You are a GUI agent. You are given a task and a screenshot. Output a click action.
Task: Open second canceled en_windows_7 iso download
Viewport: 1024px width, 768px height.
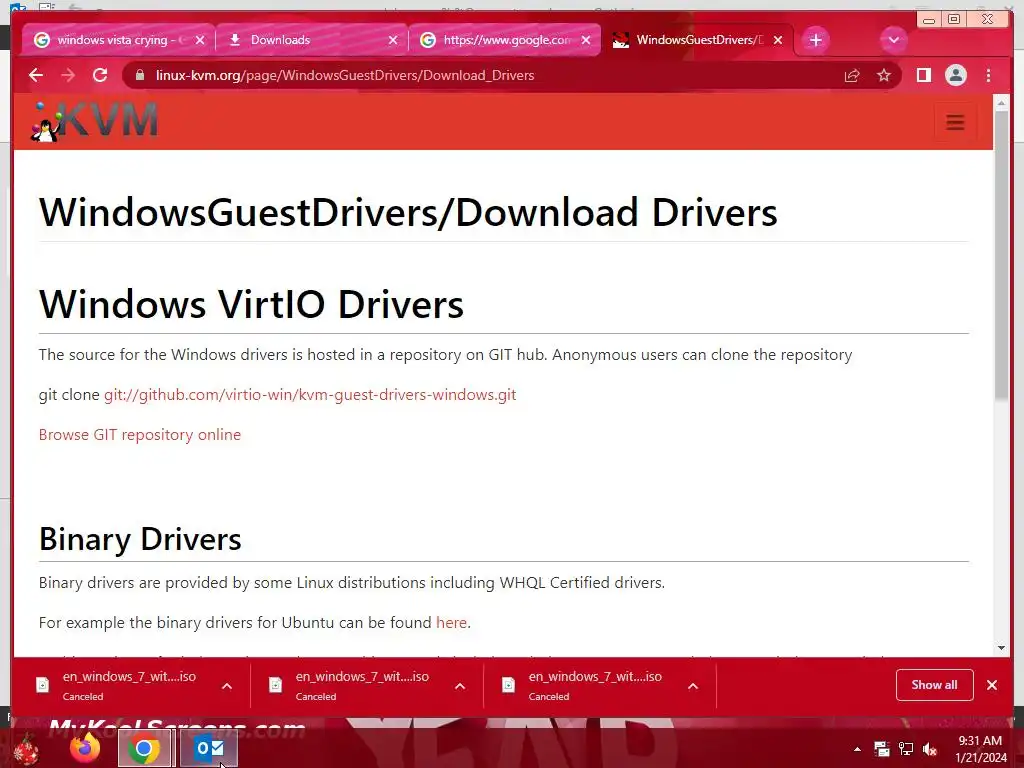point(351,685)
